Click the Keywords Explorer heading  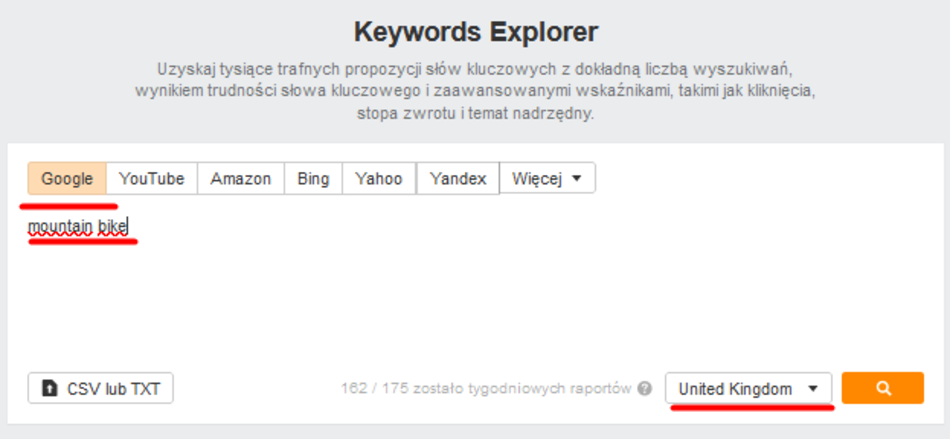pyautogui.click(x=475, y=32)
